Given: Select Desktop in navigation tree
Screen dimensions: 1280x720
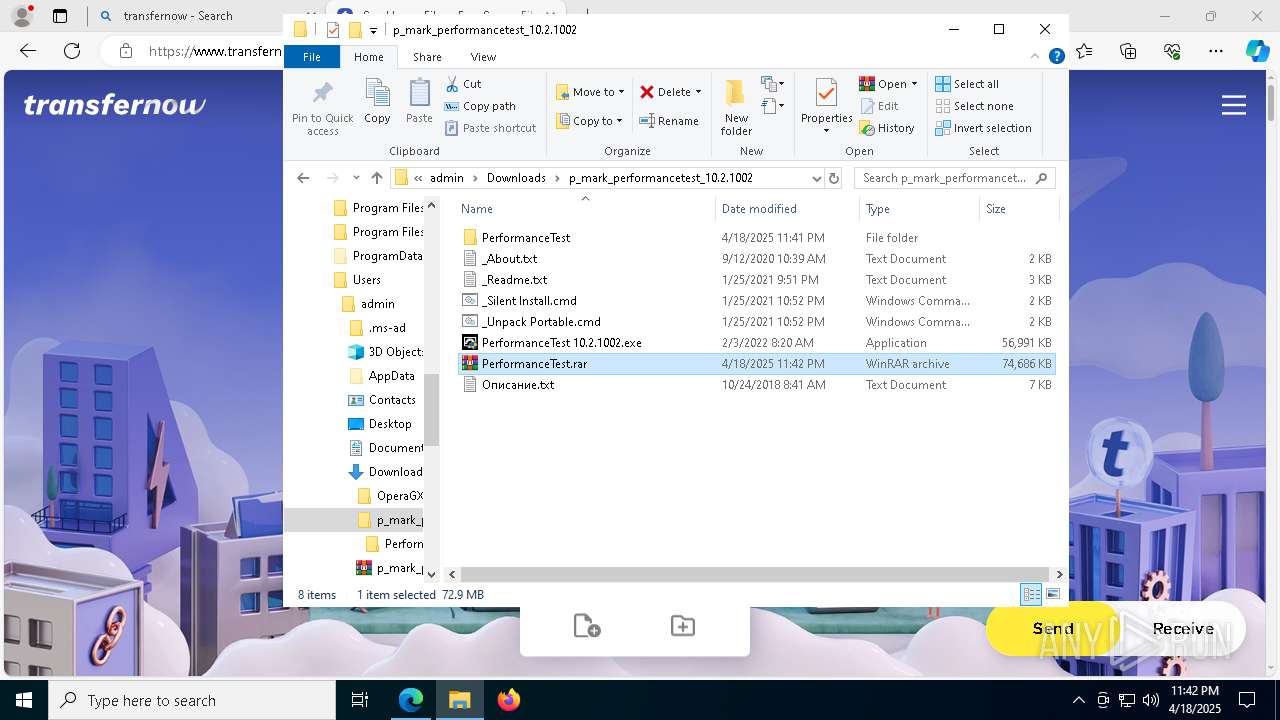Looking at the screenshot, I should tap(380, 424).
